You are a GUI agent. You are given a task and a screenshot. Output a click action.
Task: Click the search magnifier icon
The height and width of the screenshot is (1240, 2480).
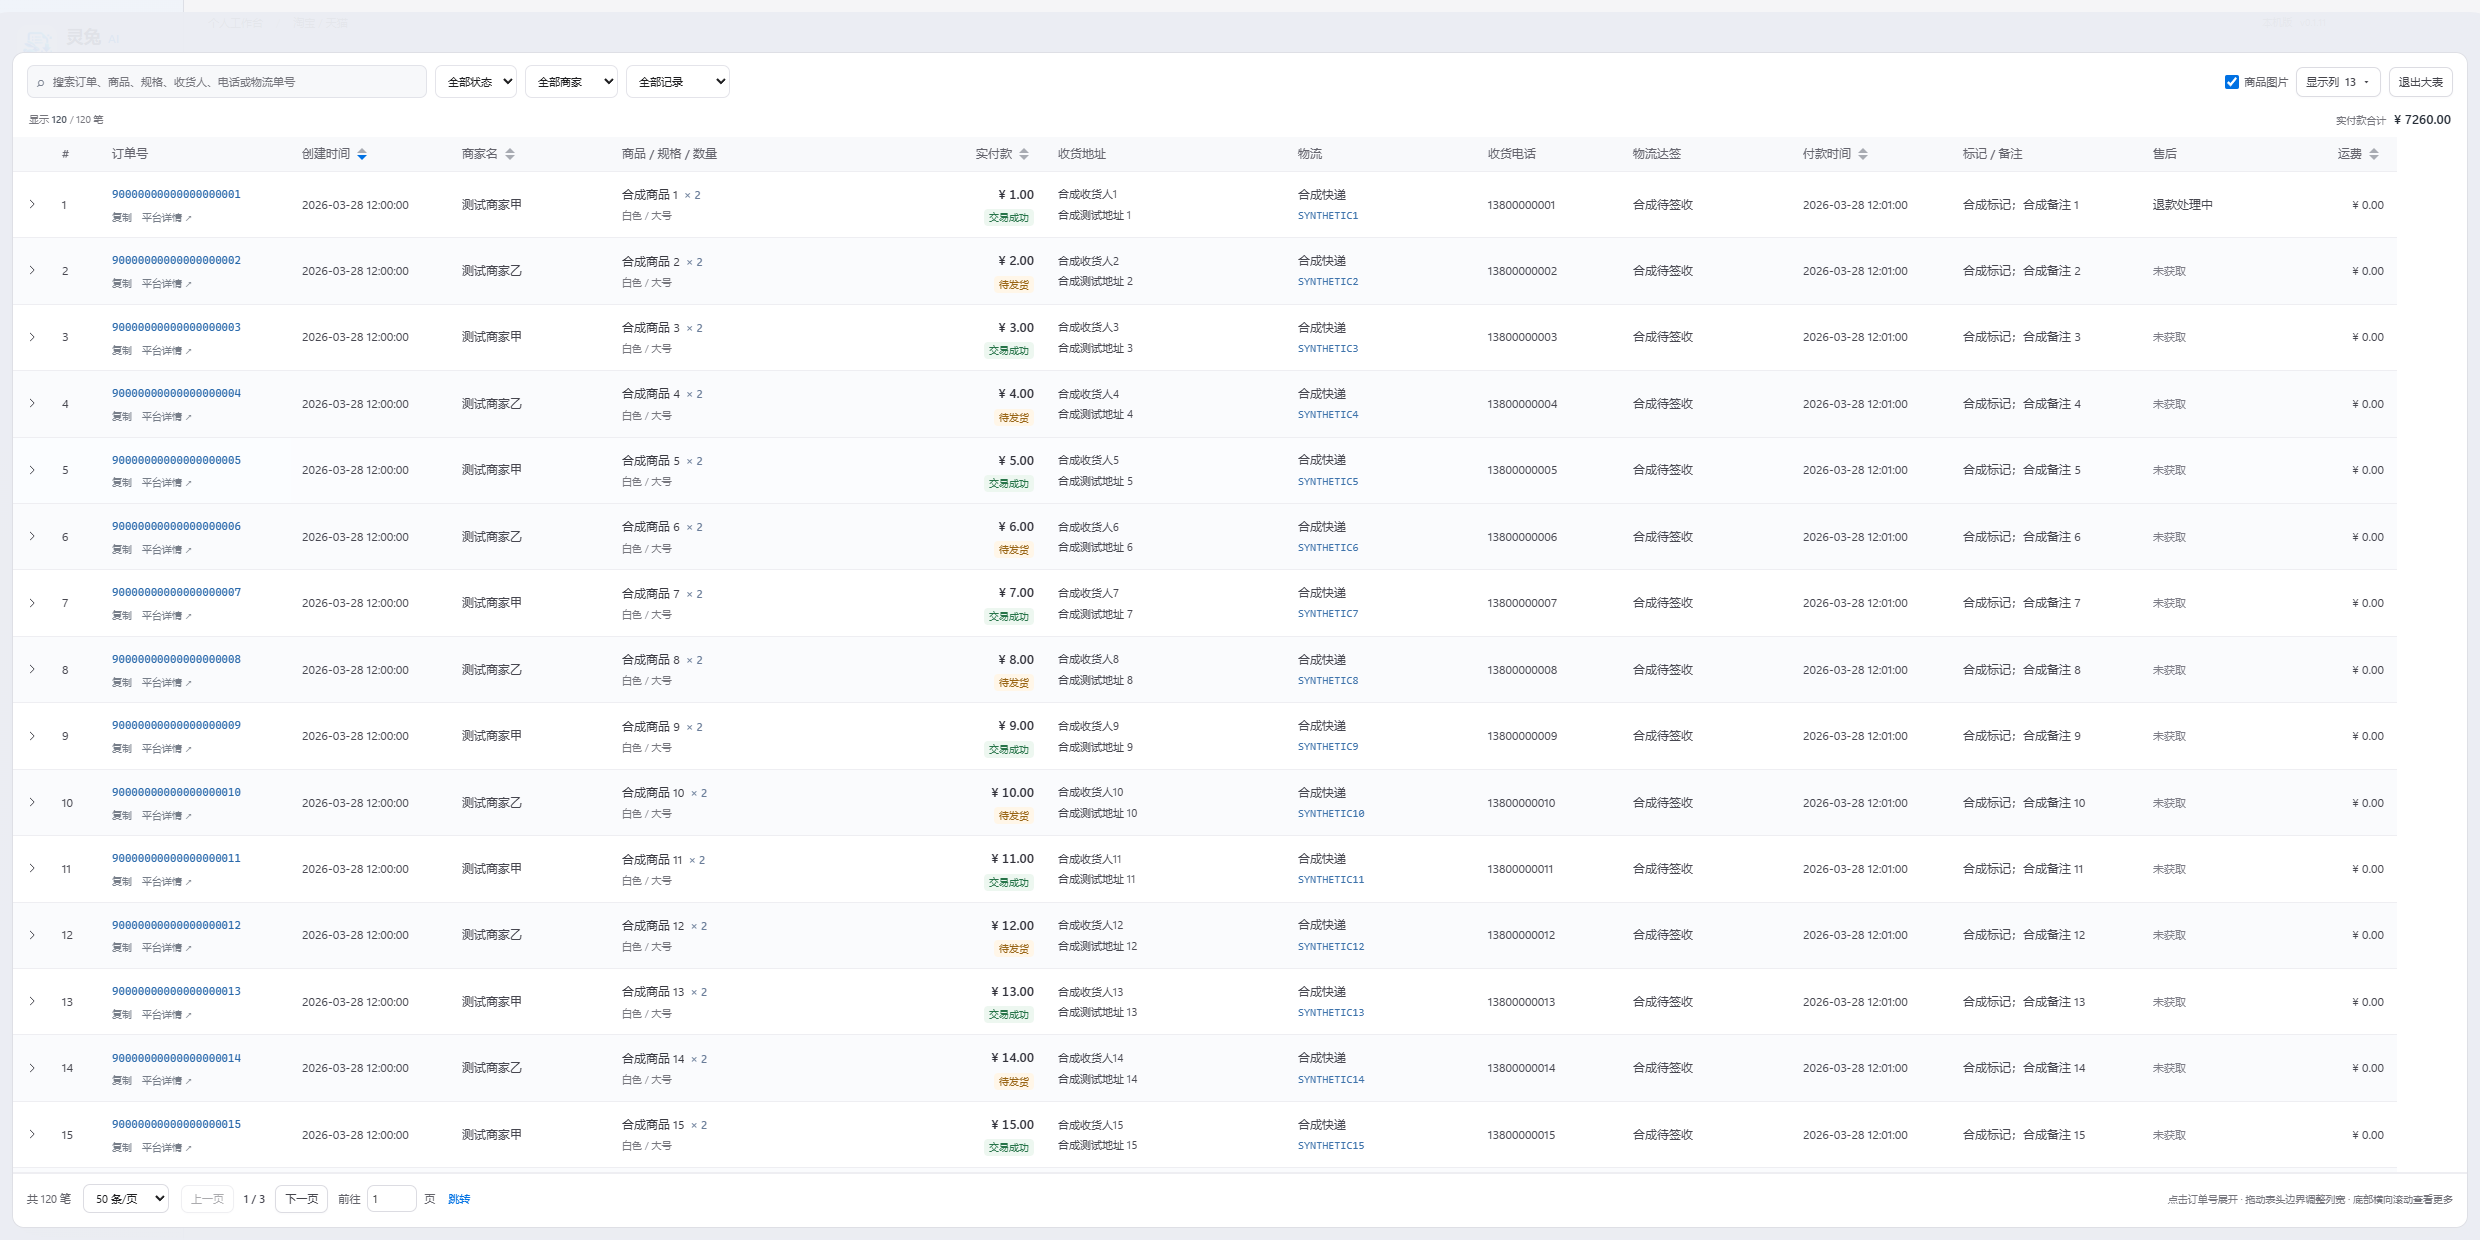[41, 83]
